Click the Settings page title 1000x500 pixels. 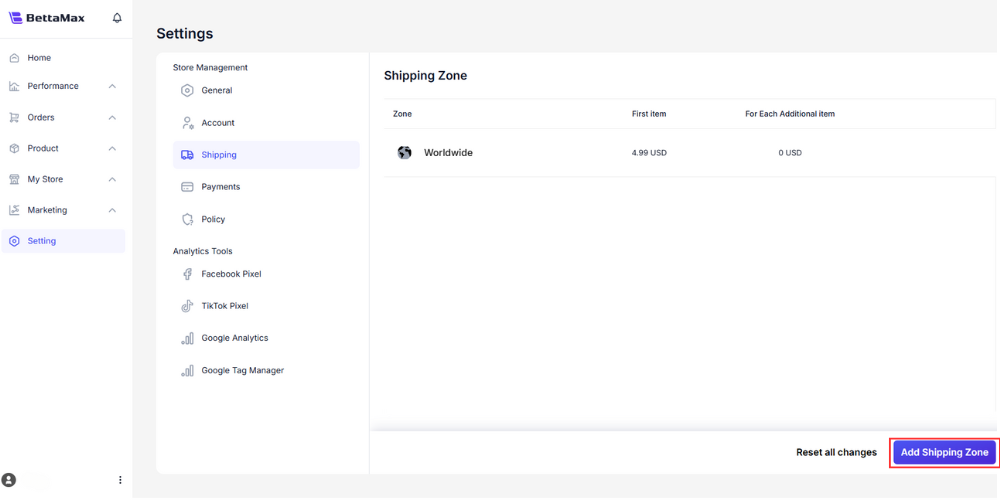(185, 34)
